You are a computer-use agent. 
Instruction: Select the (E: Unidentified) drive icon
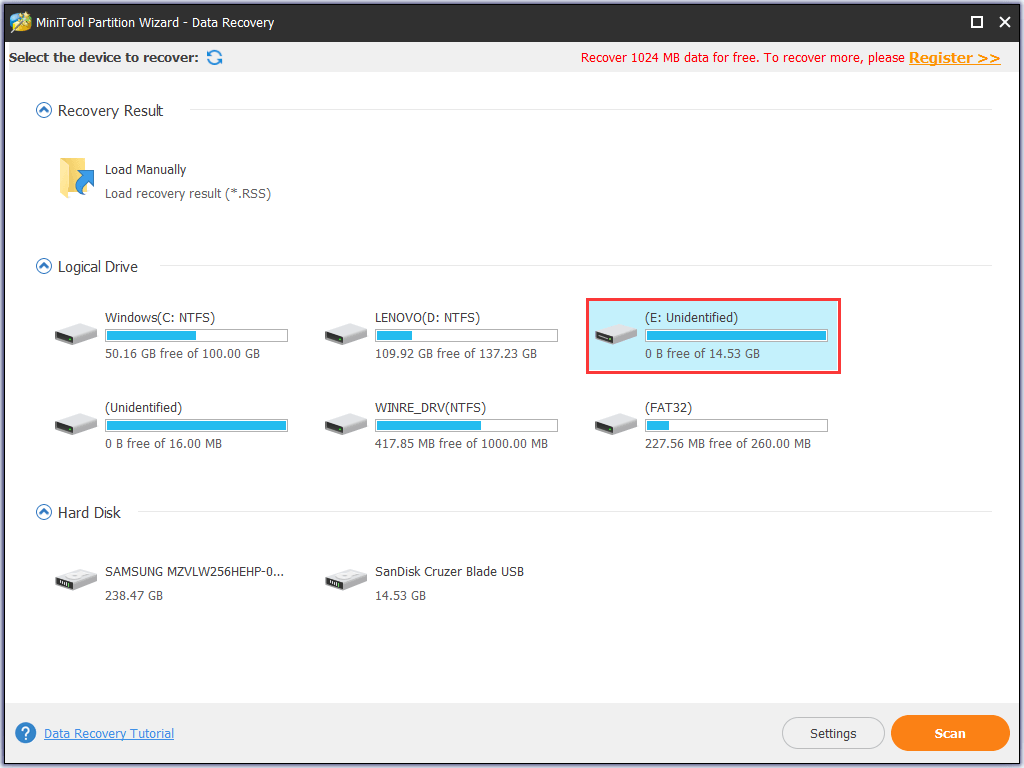[x=616, y=334]
